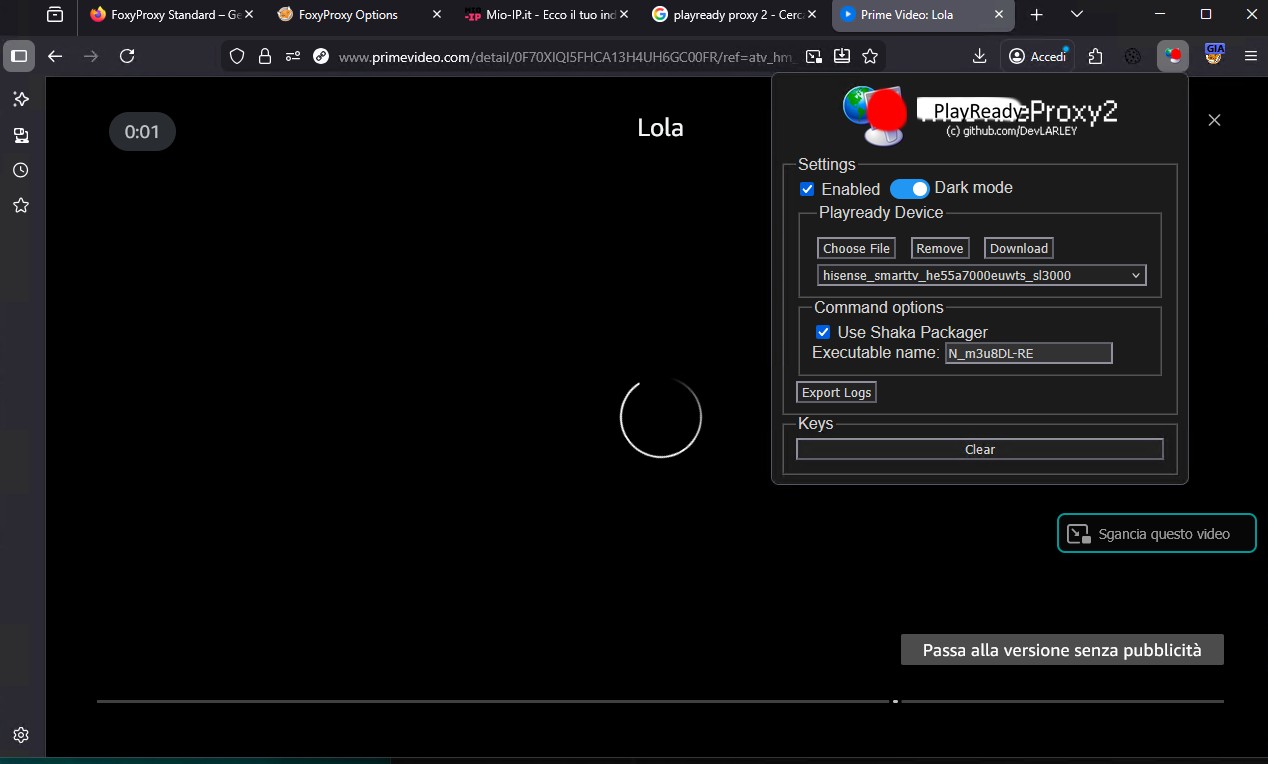Image resolution: width=1268 pixels, height=764 pixels.
Task: Click the 0:01 ad timer badge
Action: (142, 132)
